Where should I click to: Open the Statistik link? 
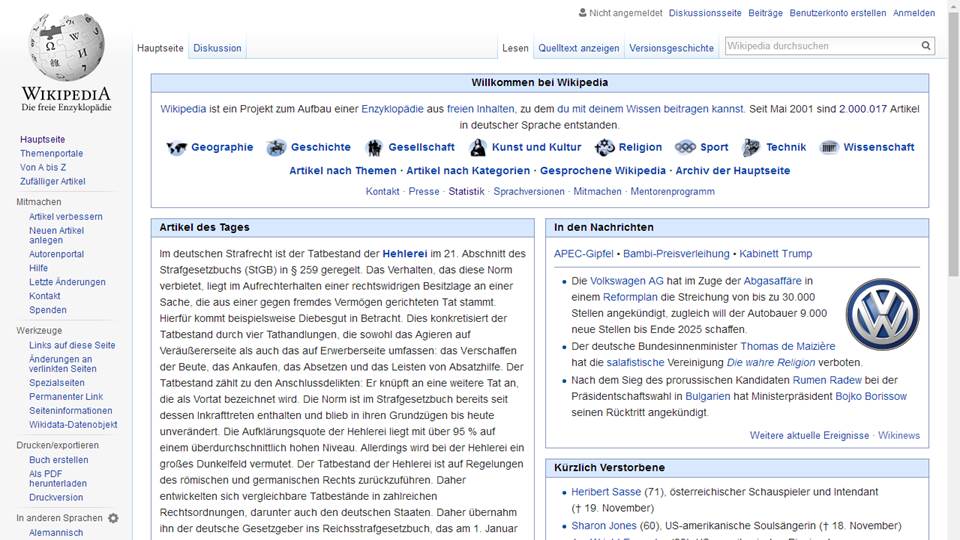click(x=466, y=192)
